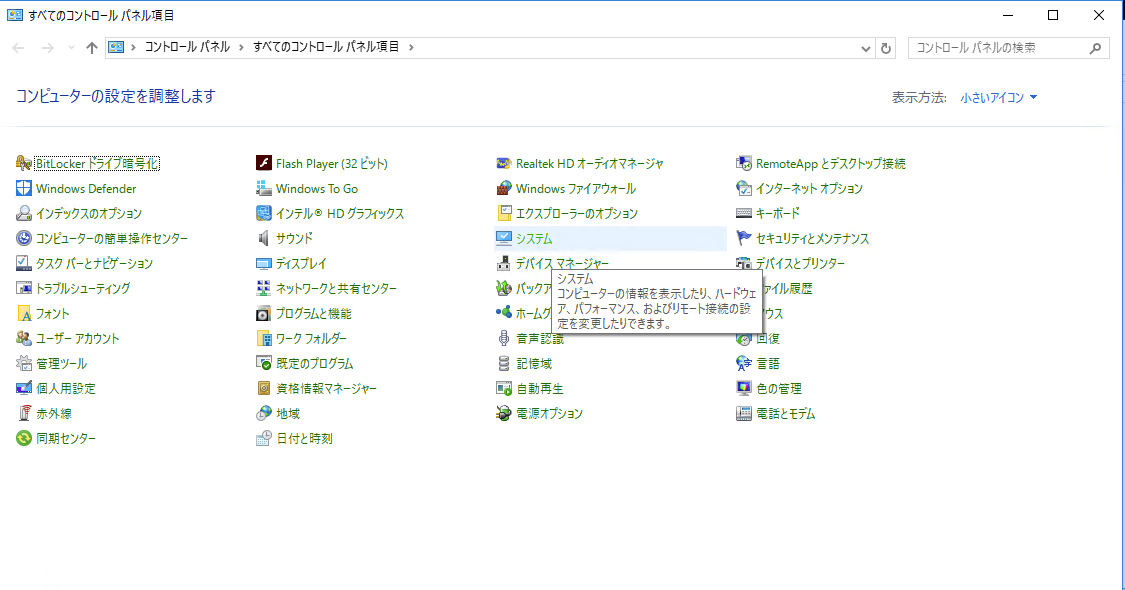Screen dimensions: 1125x590
Task: Click the トラブルシューティング icon
Action: pyautogui.click(x=24, y=289)
